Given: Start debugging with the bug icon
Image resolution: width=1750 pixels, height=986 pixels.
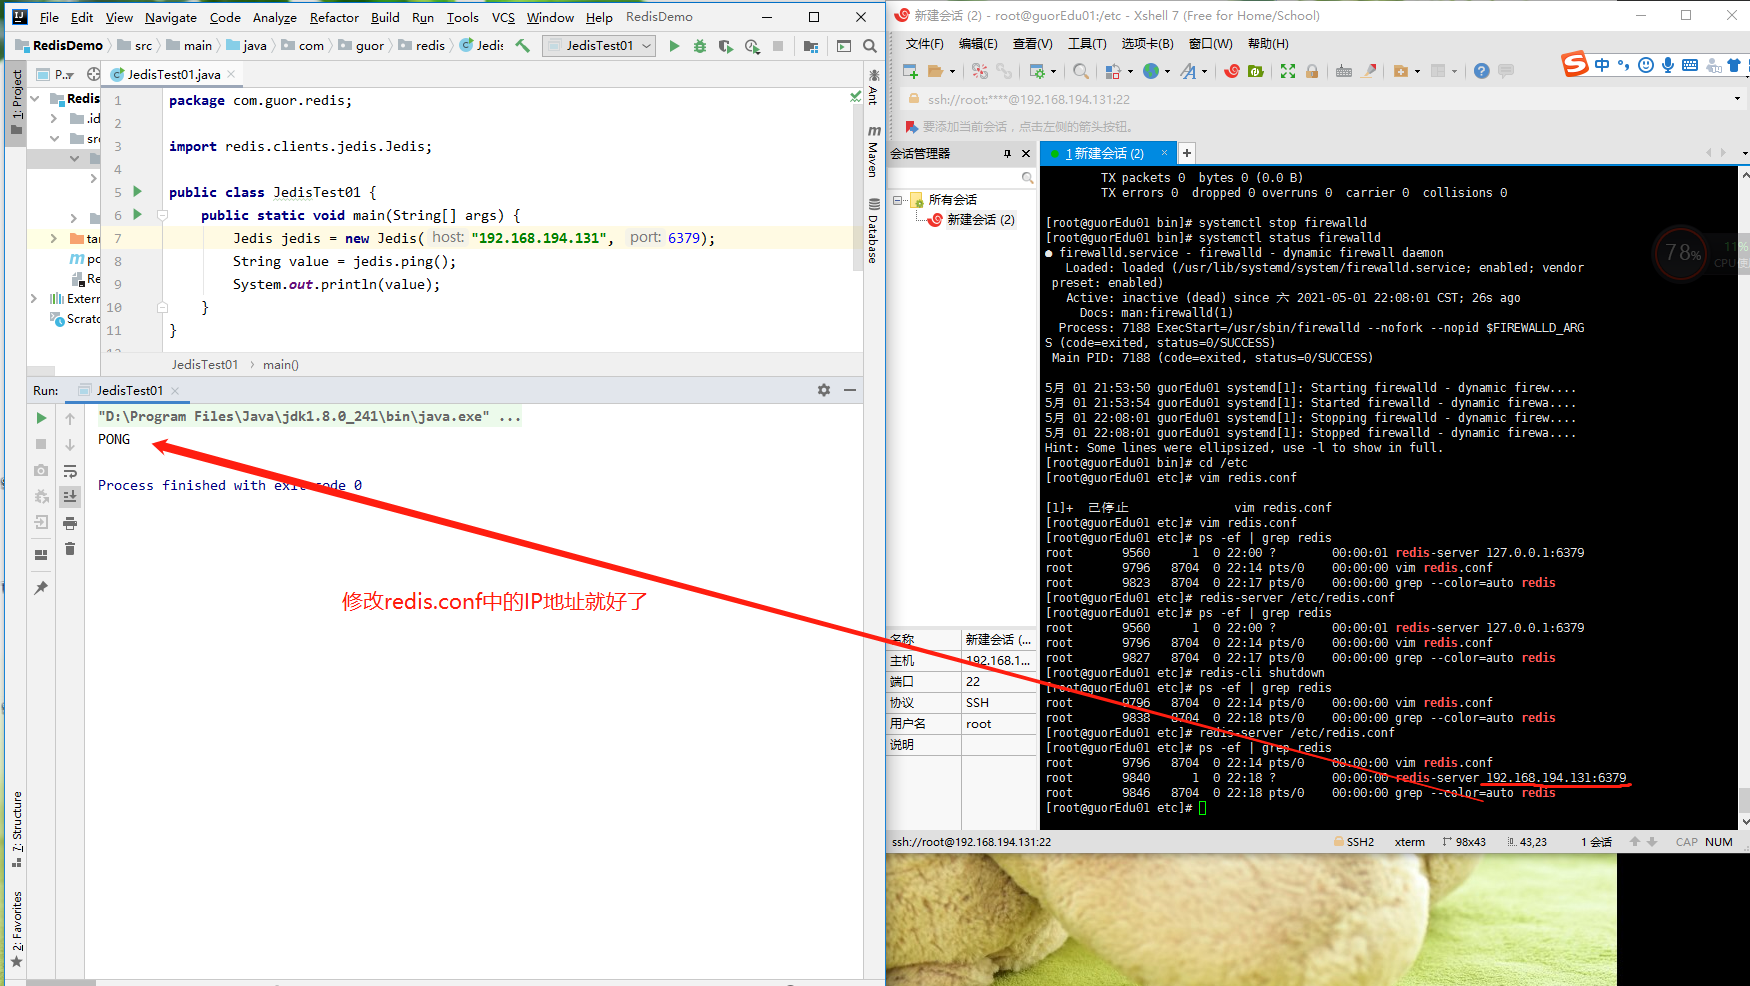Looking at the screenshot, I should pyautogui.click(x=700, y=46).
